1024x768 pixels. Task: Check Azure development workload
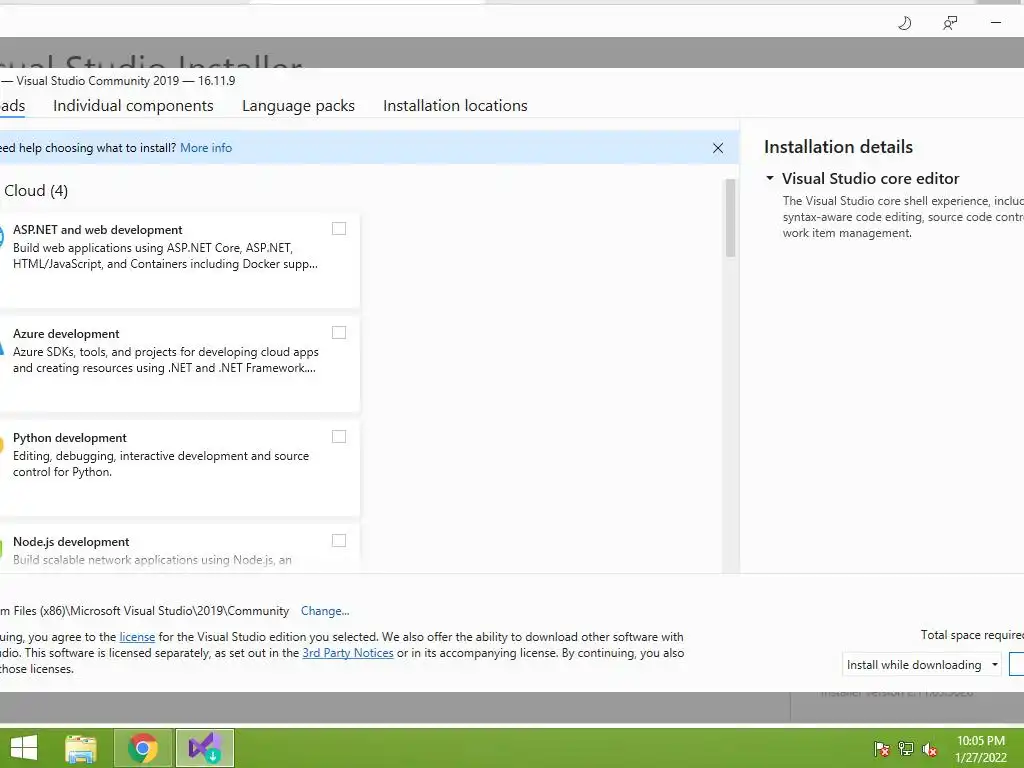coord(339,332)
